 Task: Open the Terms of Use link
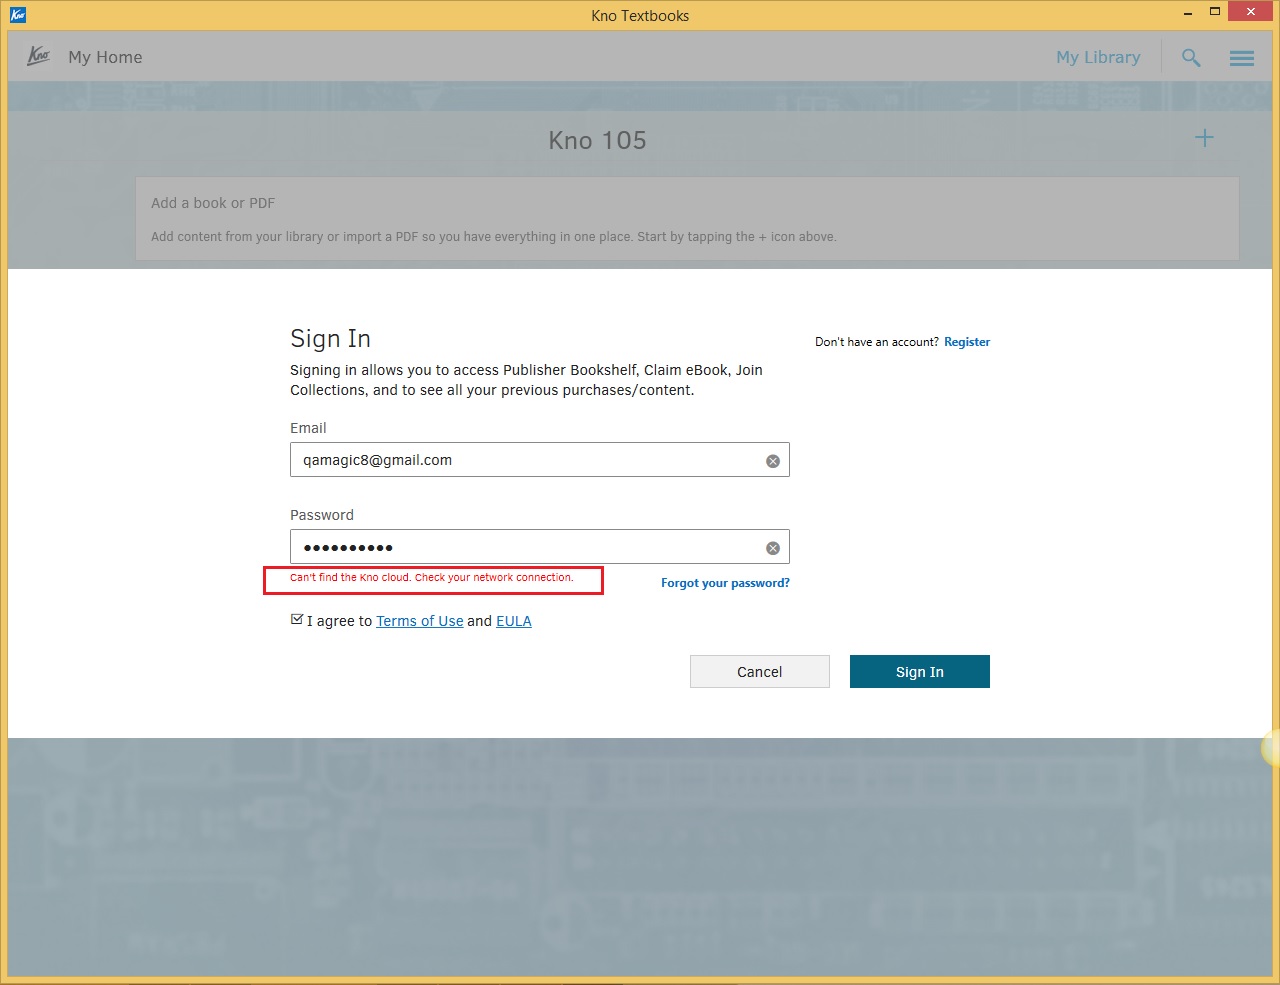click(420, 621)
